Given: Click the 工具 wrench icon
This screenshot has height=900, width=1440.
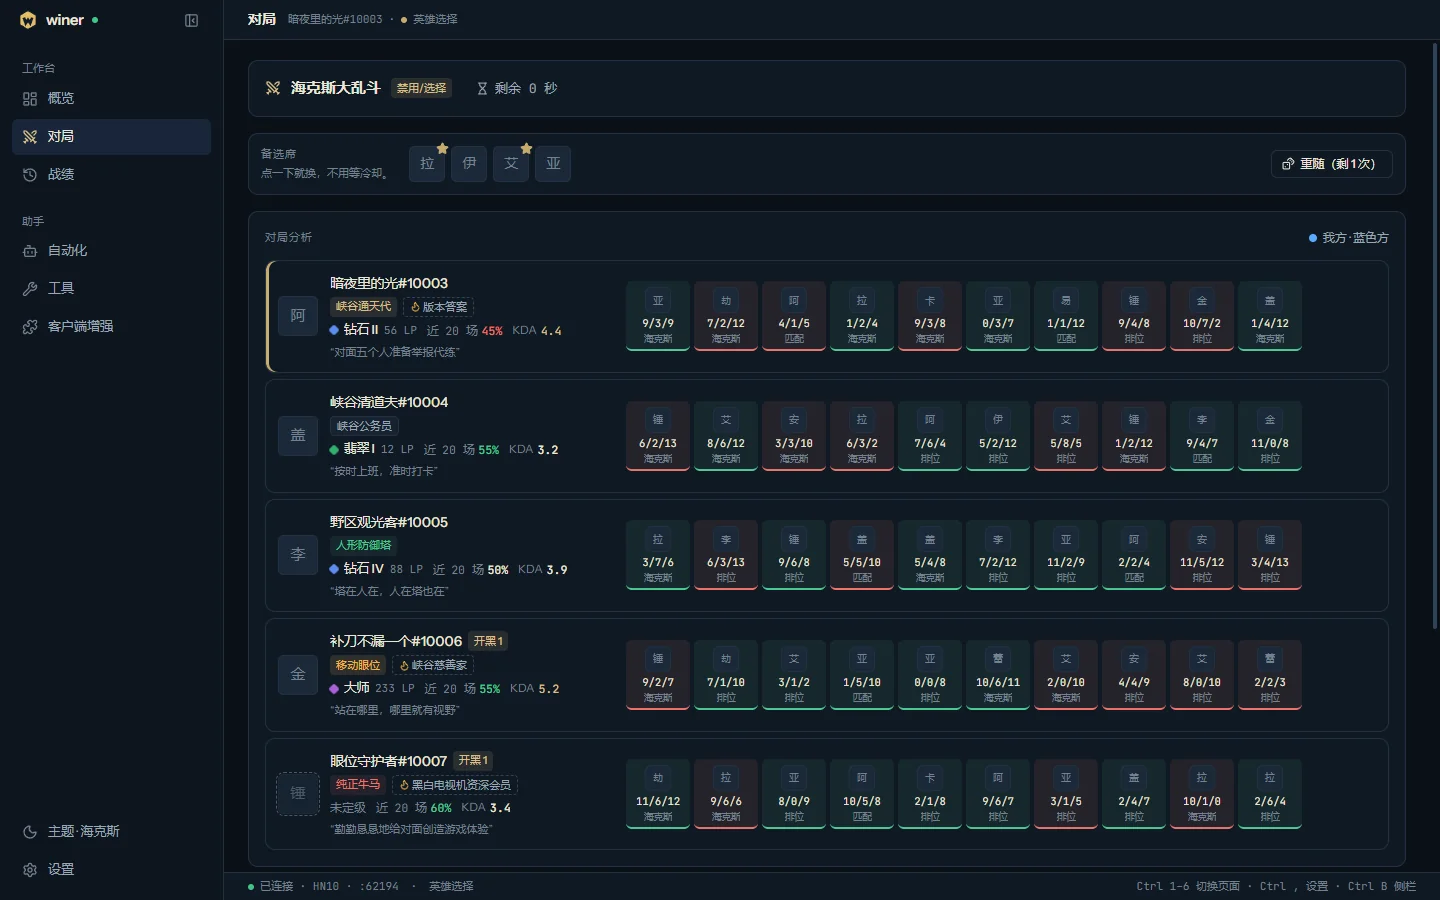Looking at the screenshot, I should (30, 289).
